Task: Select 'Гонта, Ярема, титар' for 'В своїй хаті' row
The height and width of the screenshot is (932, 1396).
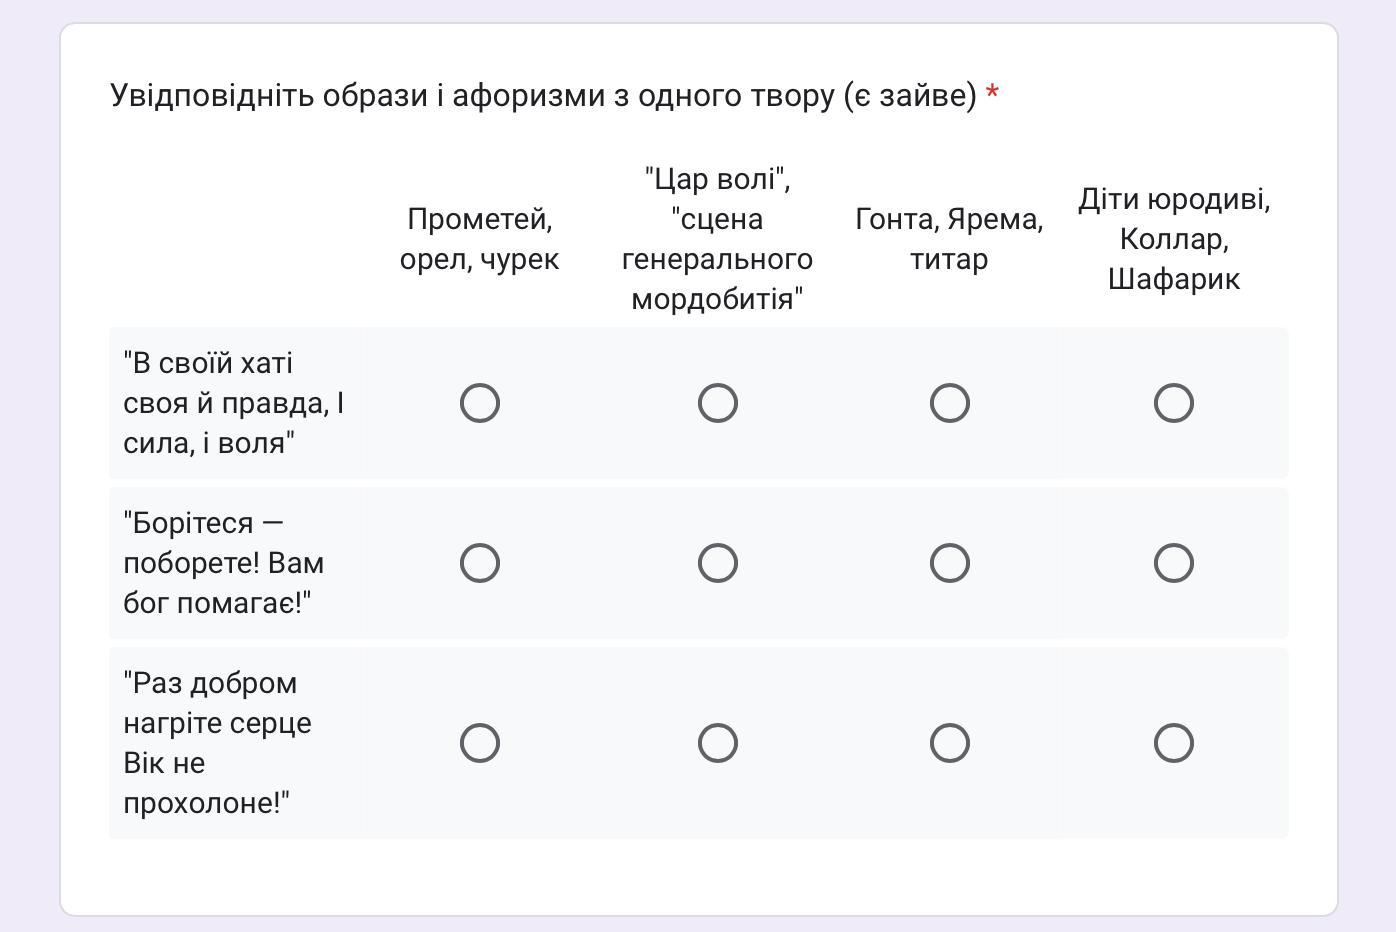Action: (x=950, y=403)
